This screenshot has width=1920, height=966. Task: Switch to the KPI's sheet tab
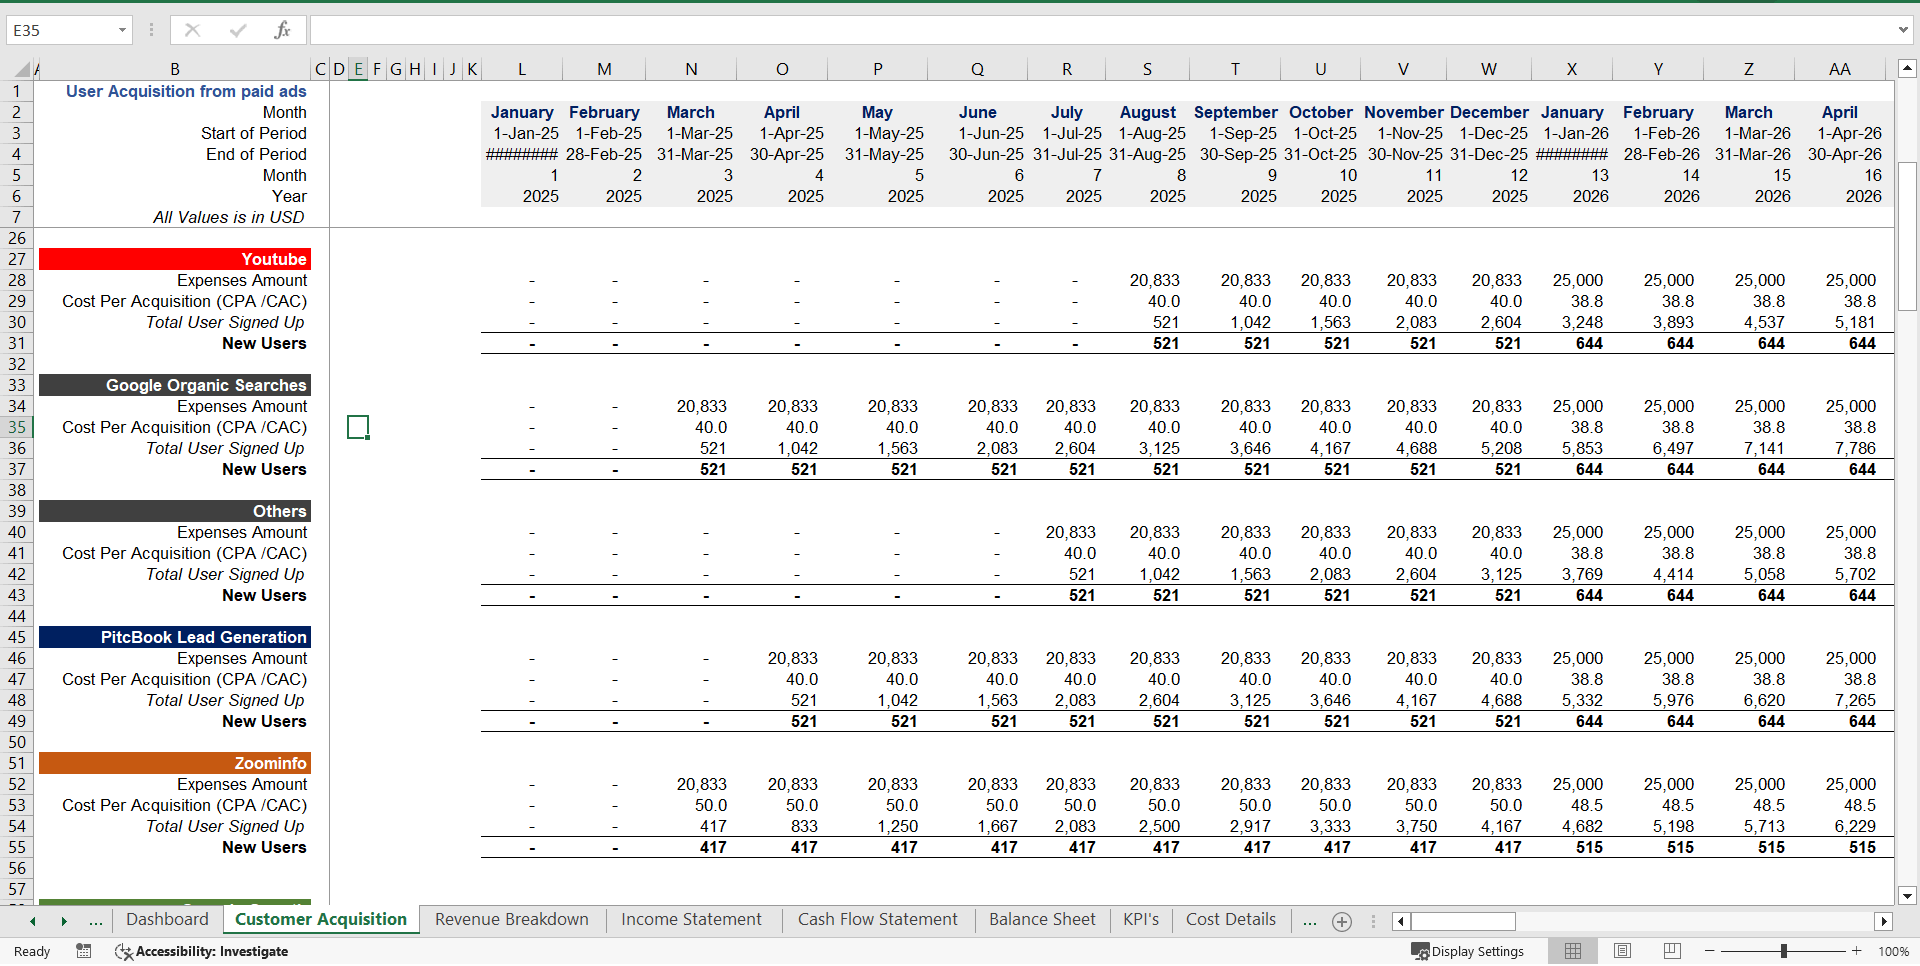(1141, 920)
